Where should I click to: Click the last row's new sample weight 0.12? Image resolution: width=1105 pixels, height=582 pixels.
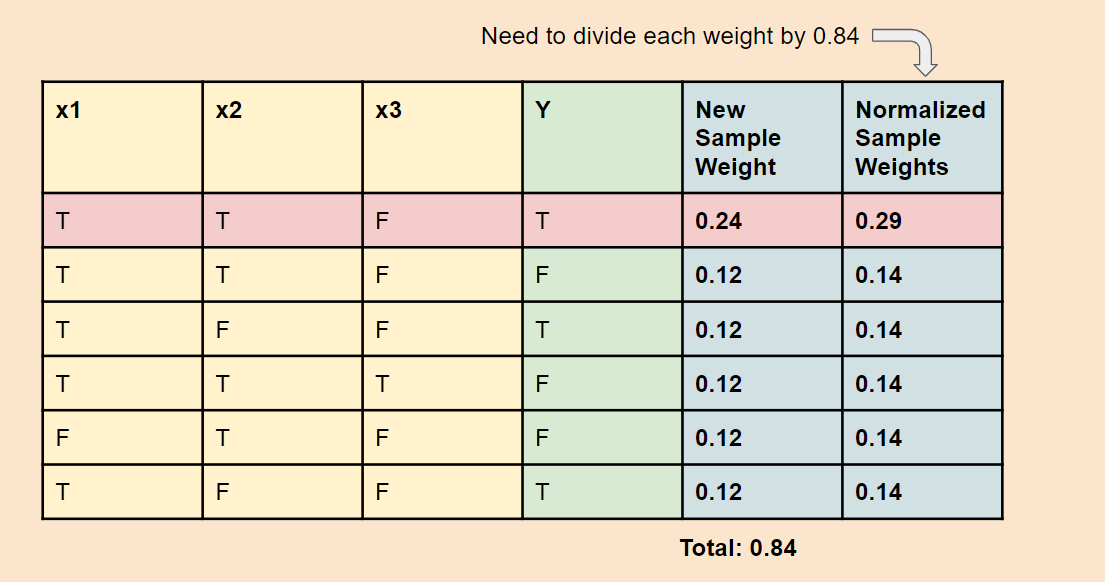click(762, 492)
